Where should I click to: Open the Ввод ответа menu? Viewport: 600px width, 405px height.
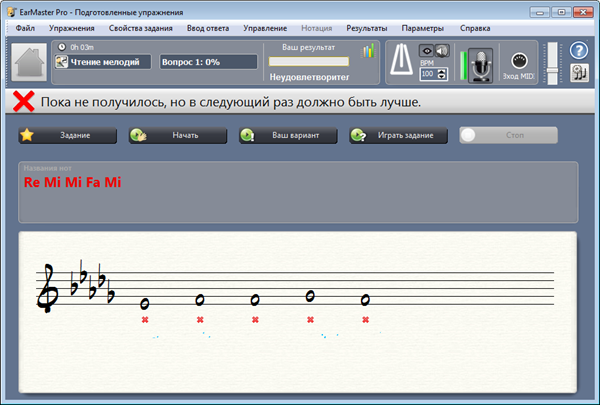208,28
